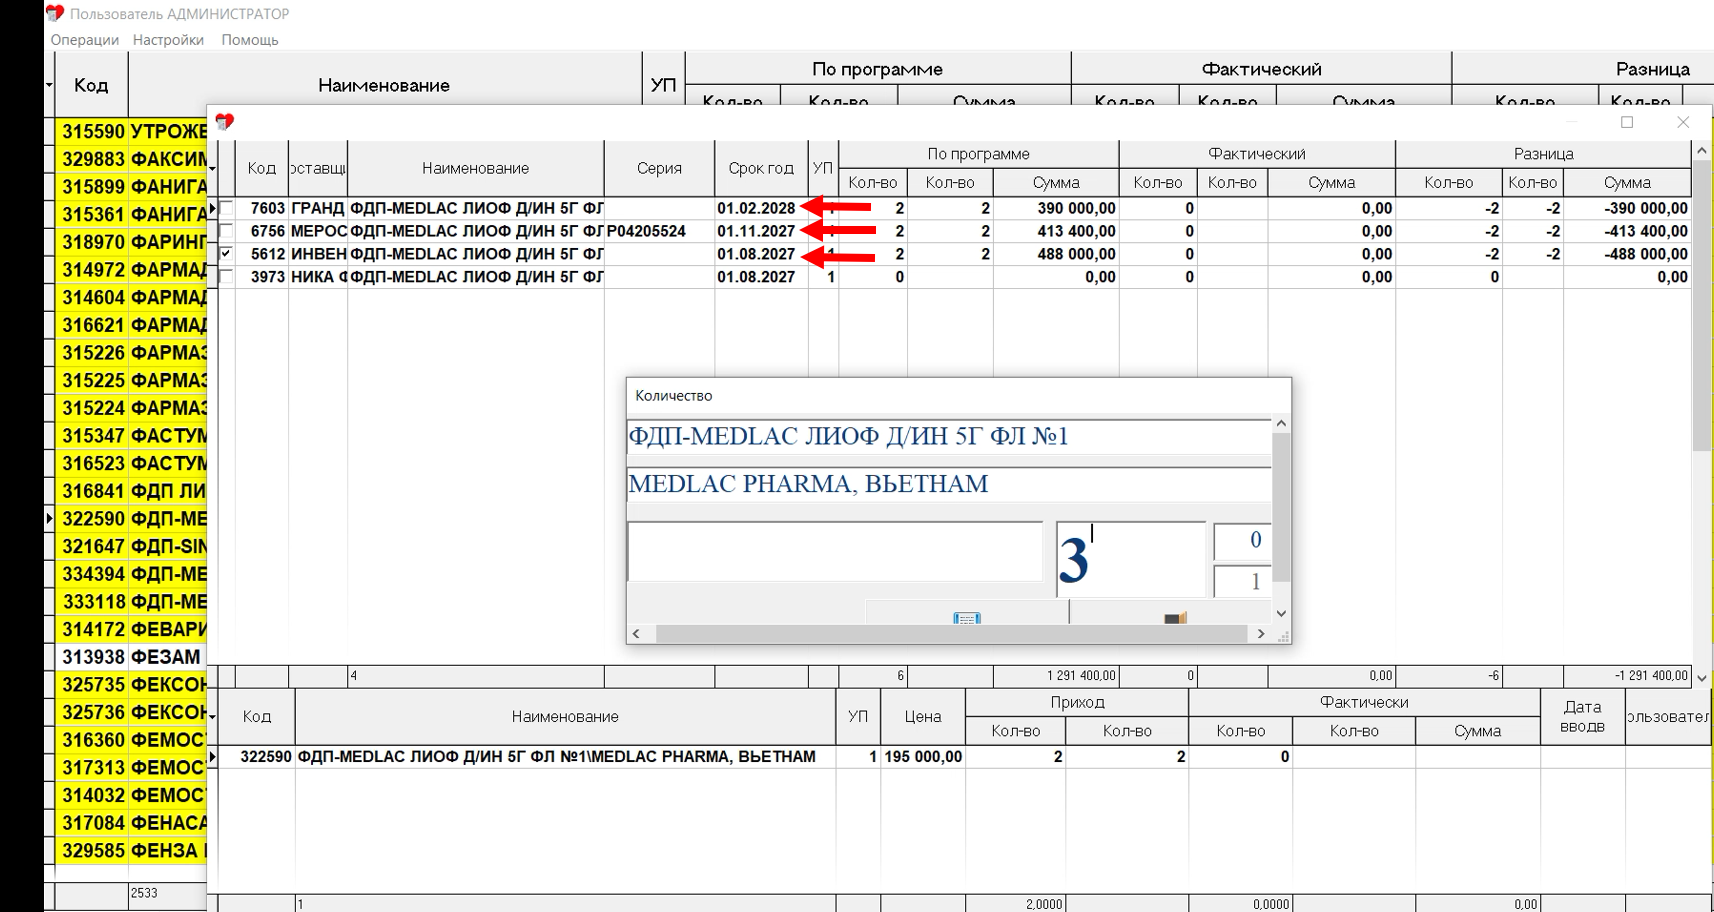
Task: Select main list row 321647 ФДП-SIN
Action: tap(131, 547)
